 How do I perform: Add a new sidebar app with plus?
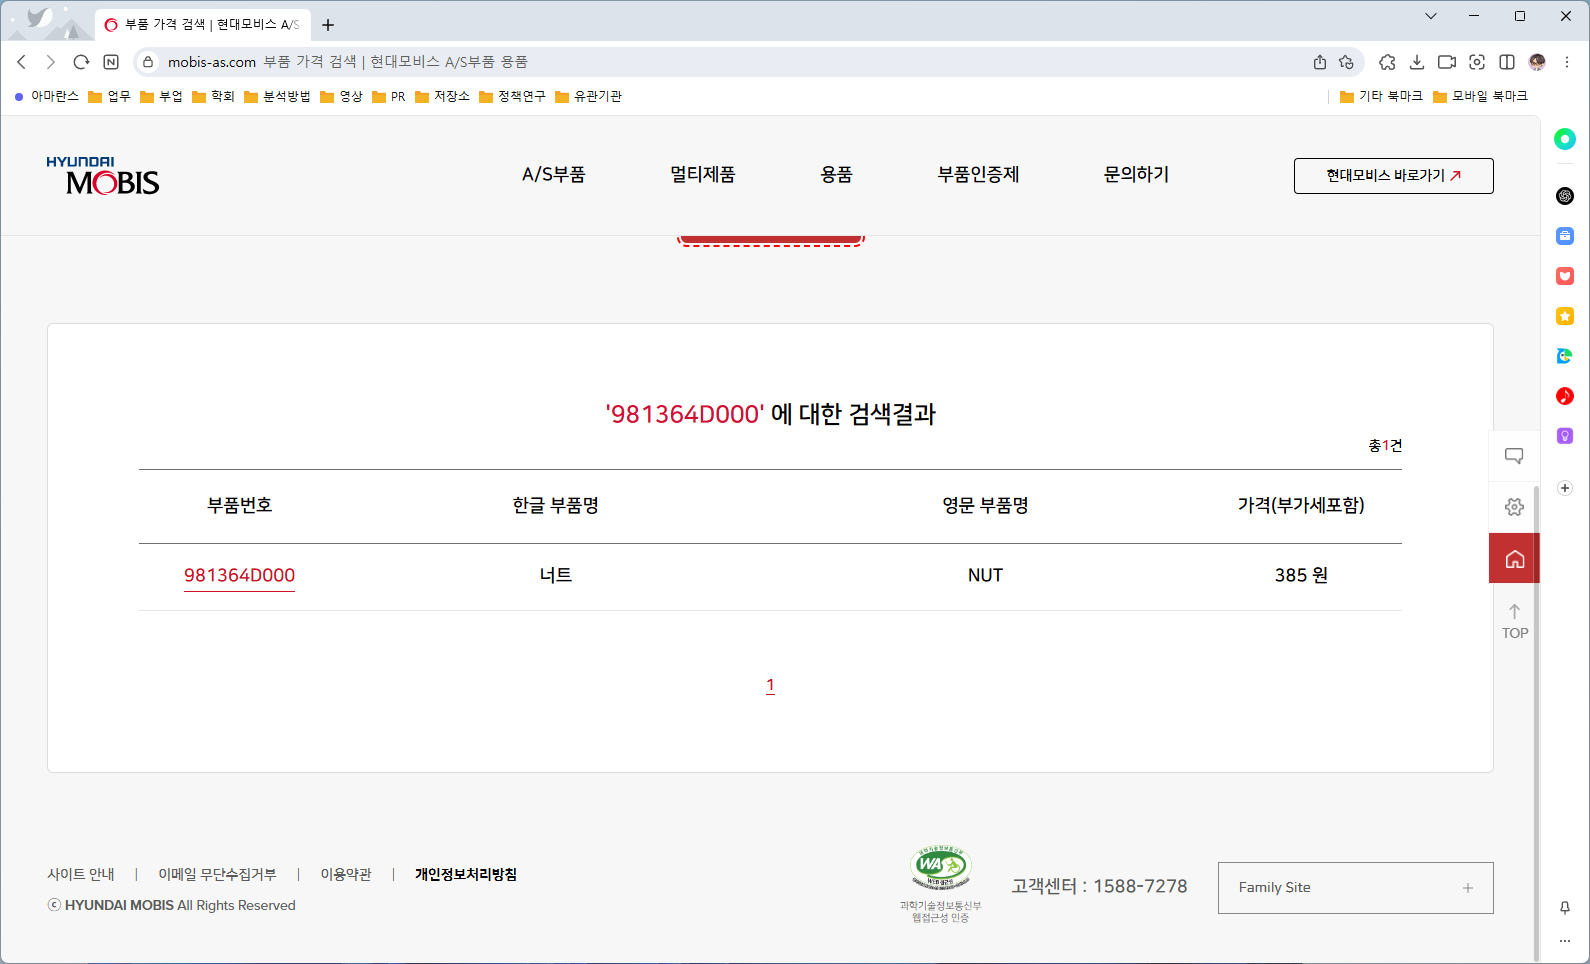(1565, 488)
